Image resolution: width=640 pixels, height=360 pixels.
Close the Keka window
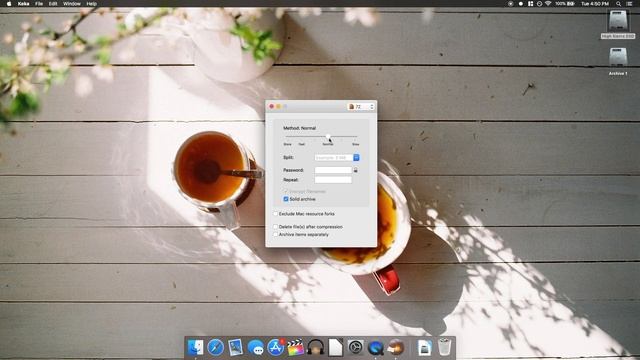[271, 107]
